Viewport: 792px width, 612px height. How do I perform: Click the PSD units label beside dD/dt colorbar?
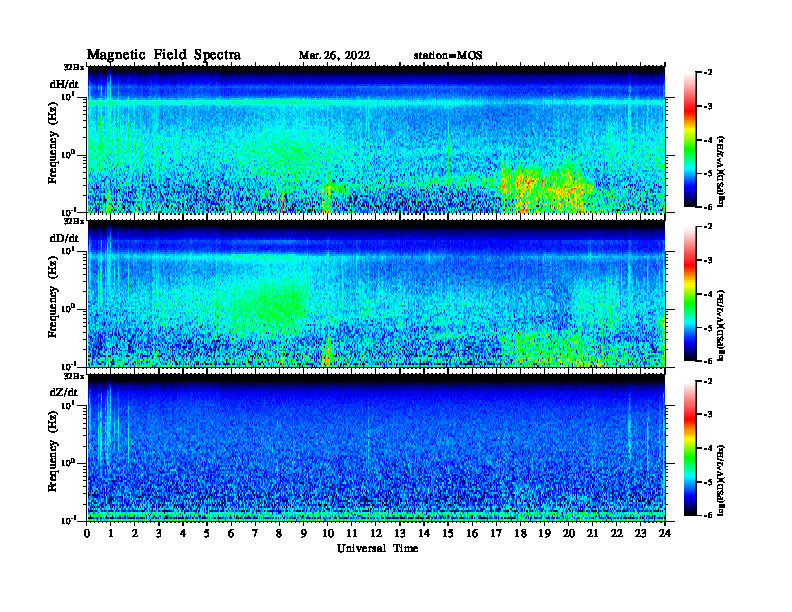pos(721,325)
